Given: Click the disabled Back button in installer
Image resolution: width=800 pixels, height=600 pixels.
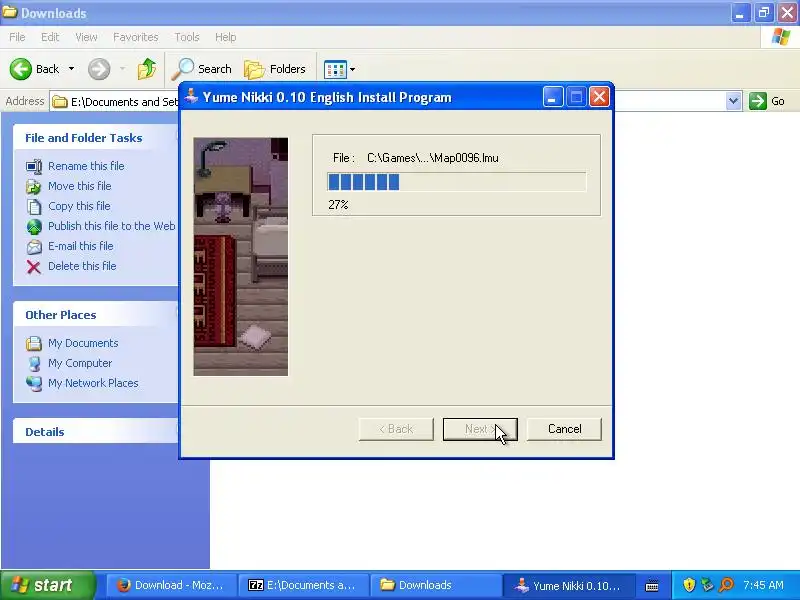Looking at the screenshot, I should tap(396, 429).
